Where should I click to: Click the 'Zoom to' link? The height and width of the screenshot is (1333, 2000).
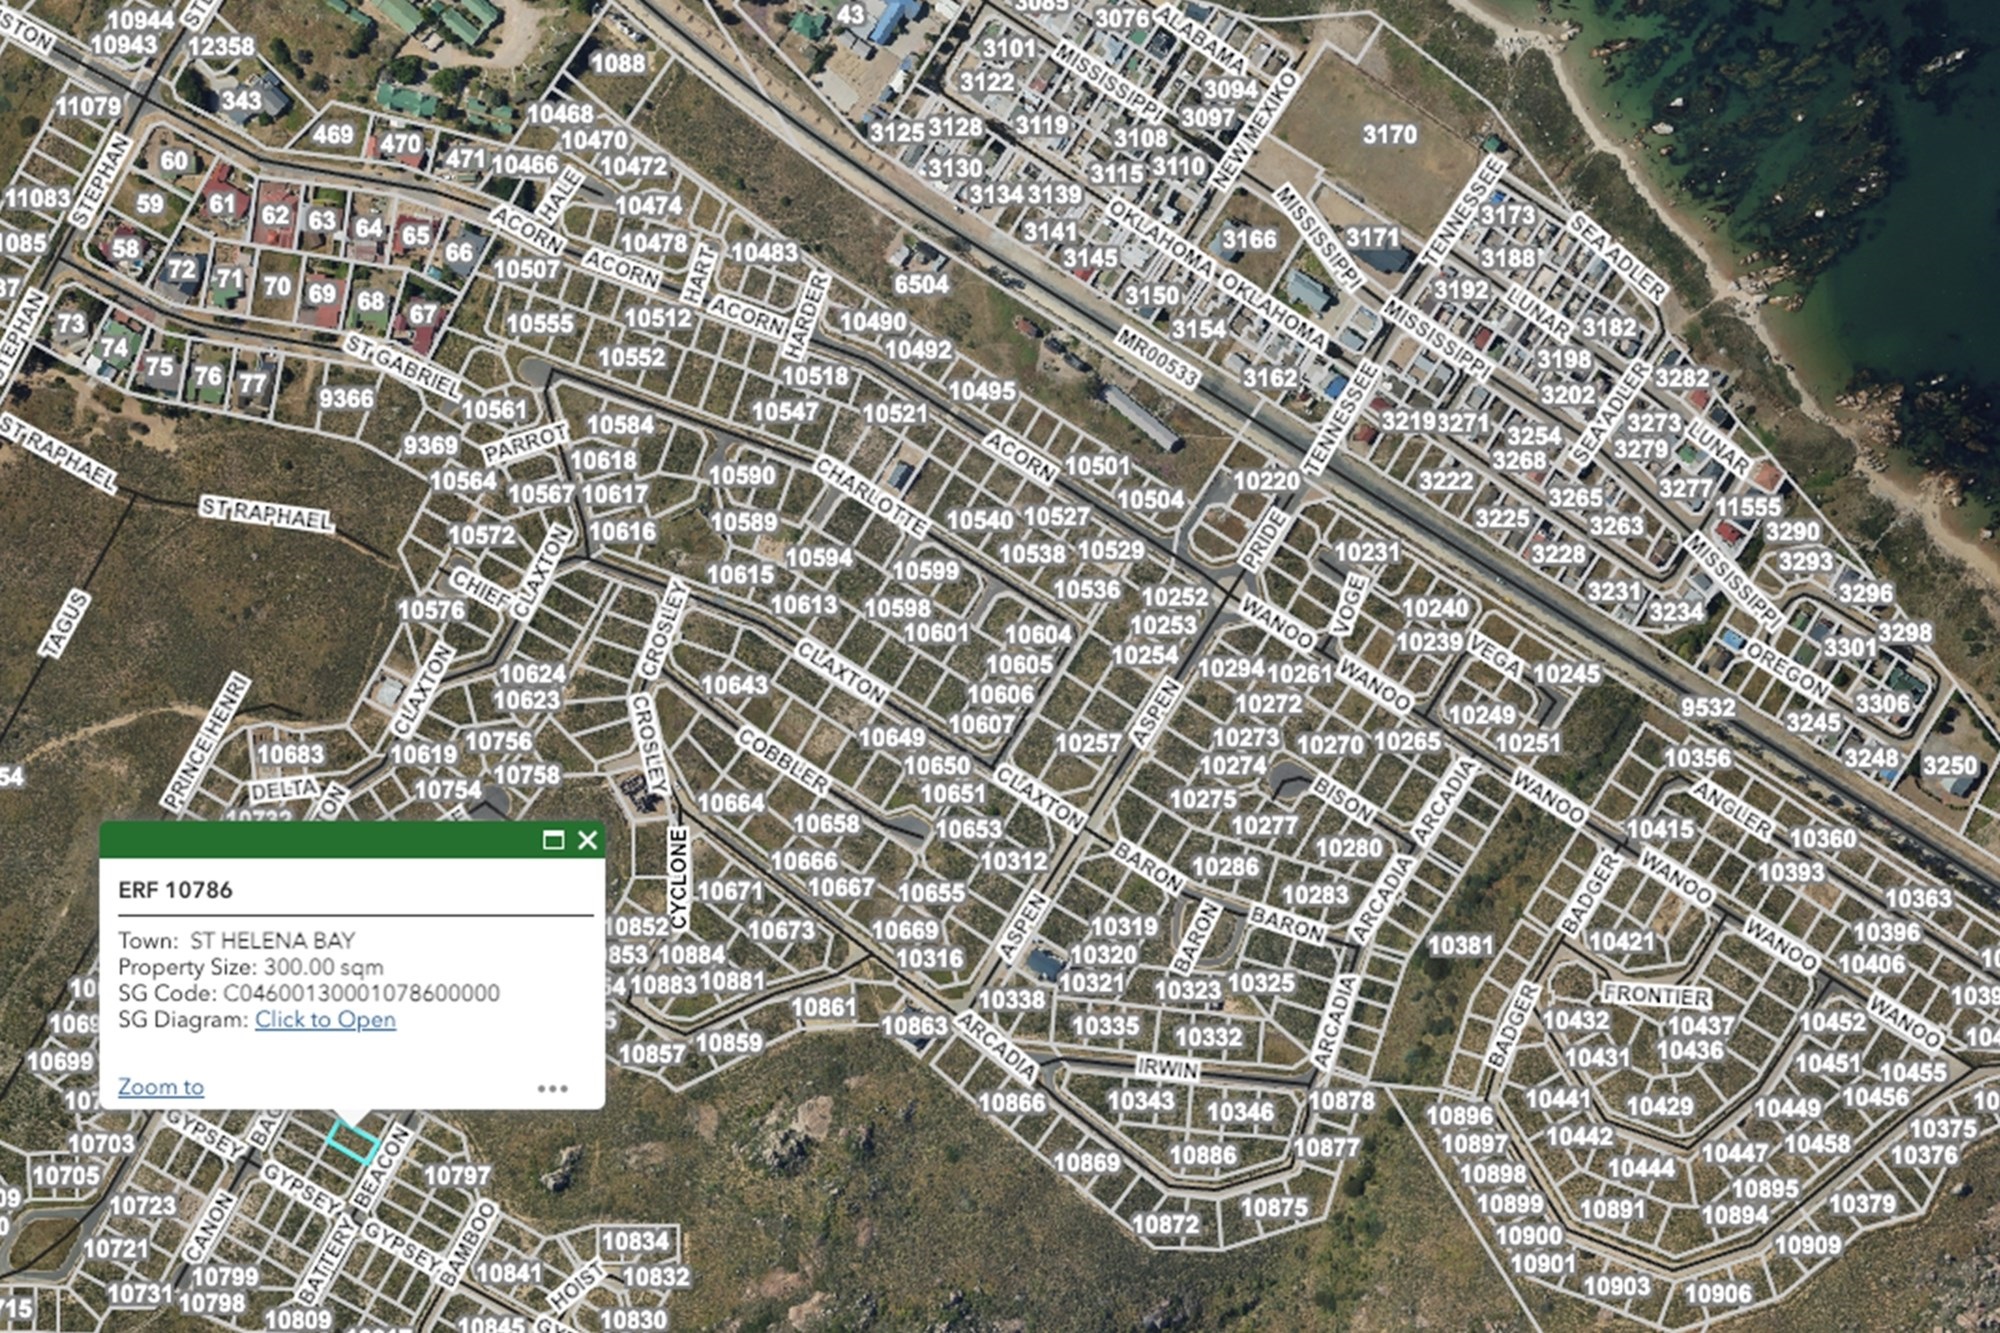click(x=161, y=1087)
